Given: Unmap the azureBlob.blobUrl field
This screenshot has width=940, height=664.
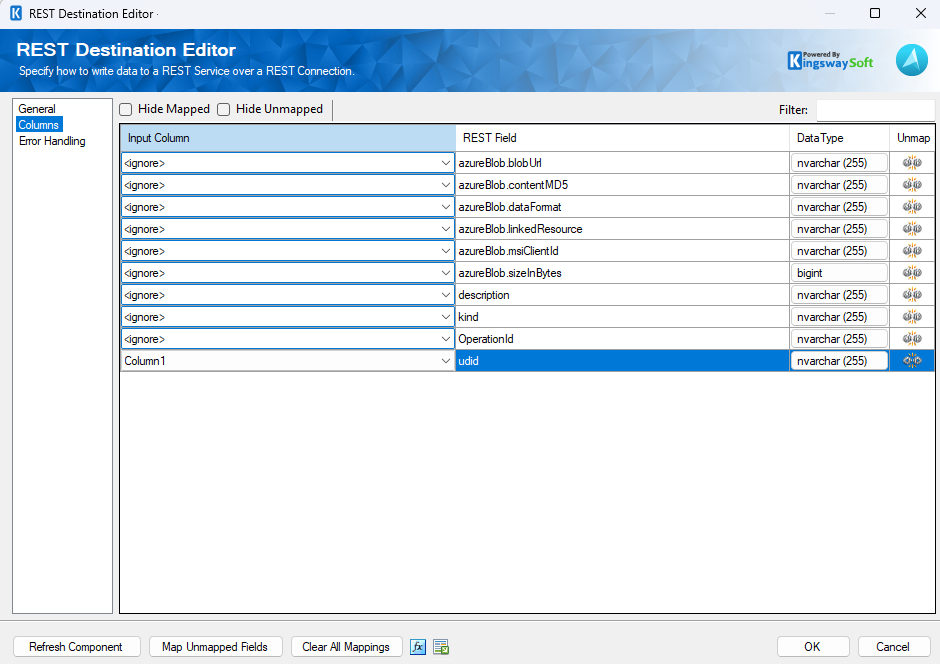Looking at the screenshot, I should tap(912, 162).
